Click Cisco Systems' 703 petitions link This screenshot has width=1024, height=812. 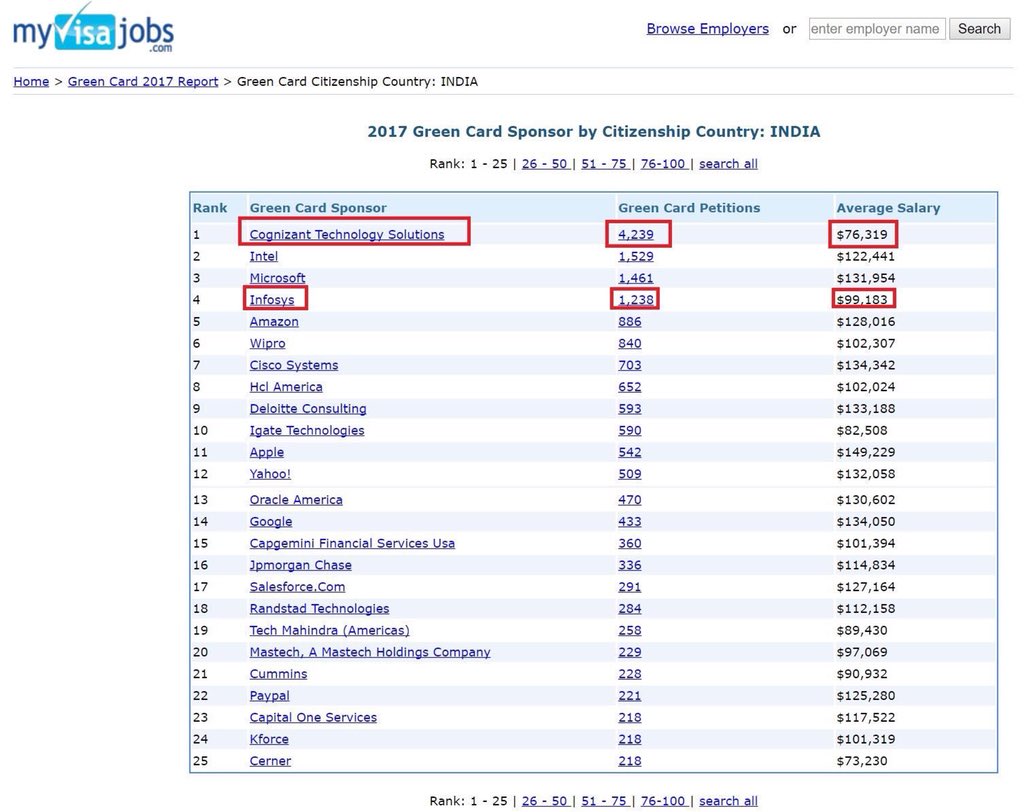point(630,365)
